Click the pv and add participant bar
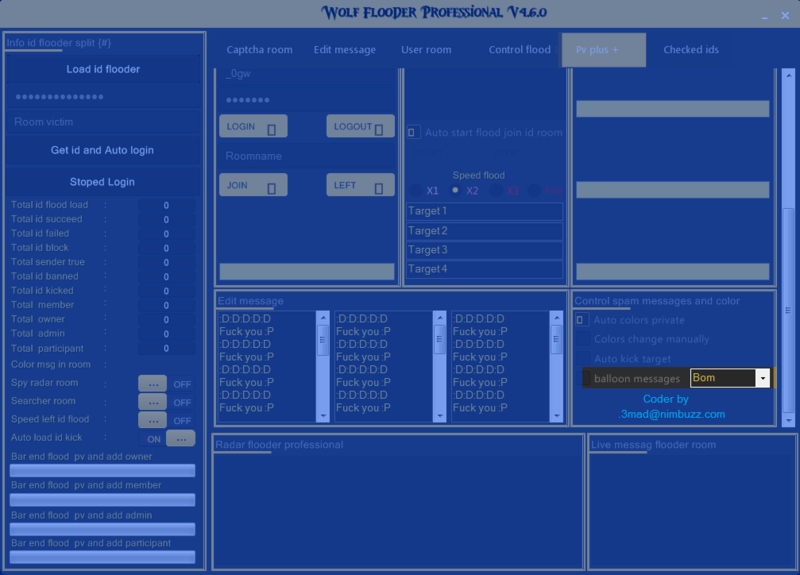Viewport: 800px width, 575px height. (x=103, y=557)
